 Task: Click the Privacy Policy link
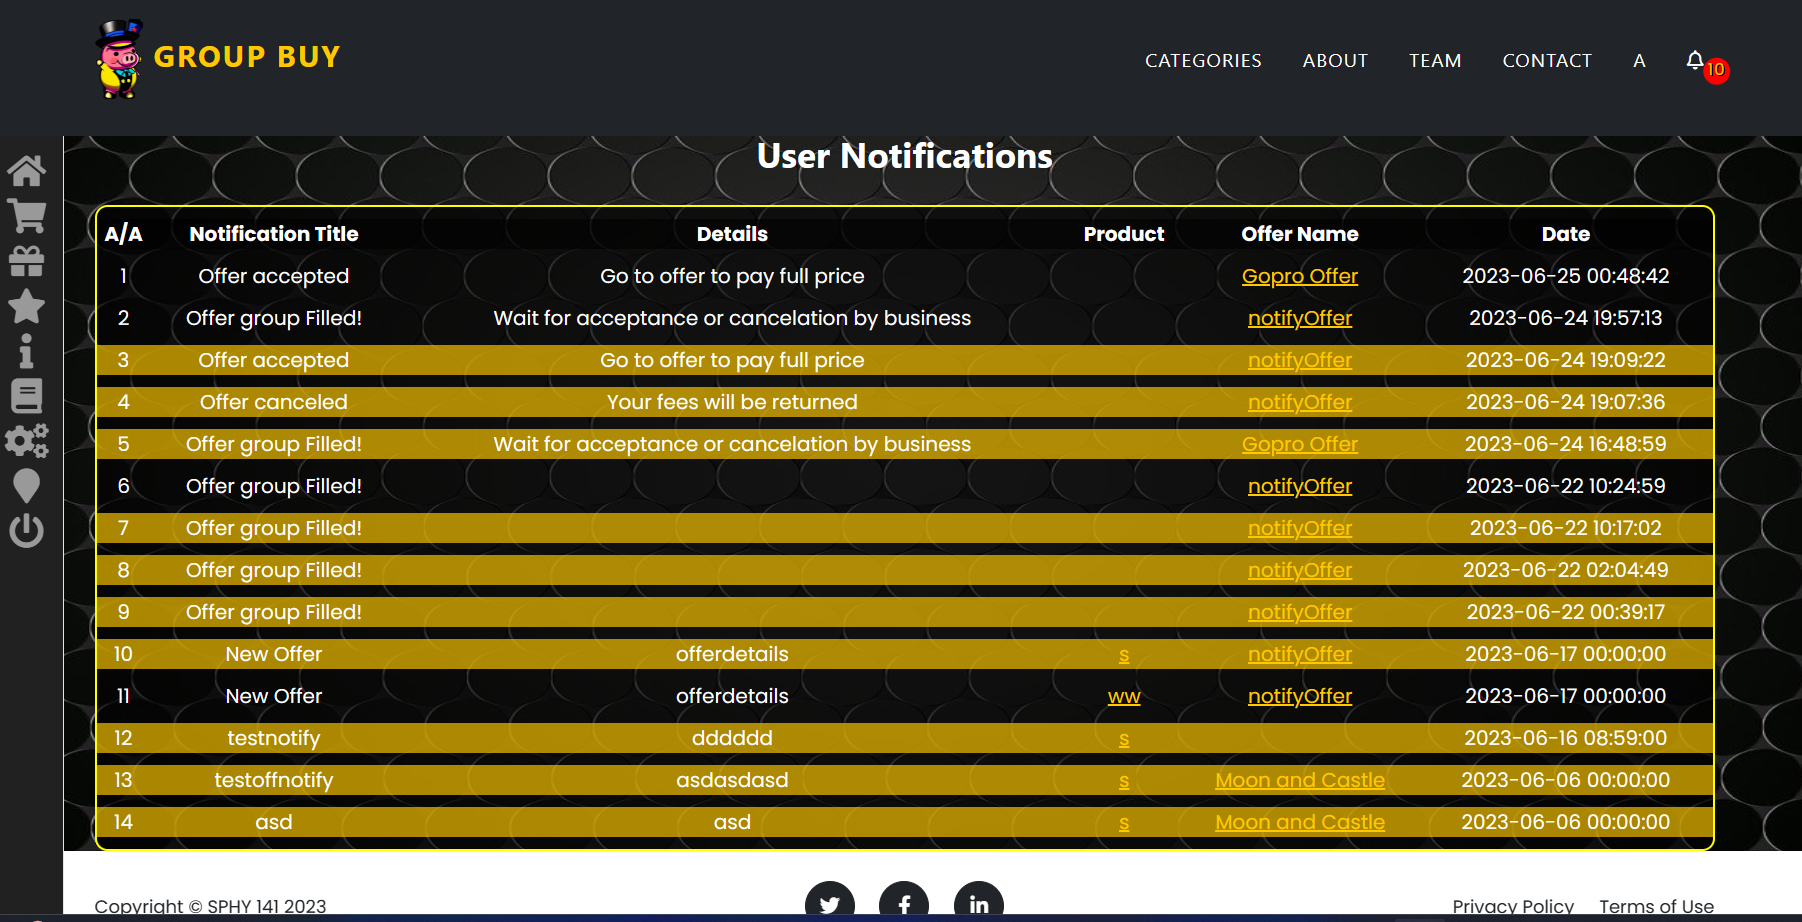click(x=1512, y=906)
